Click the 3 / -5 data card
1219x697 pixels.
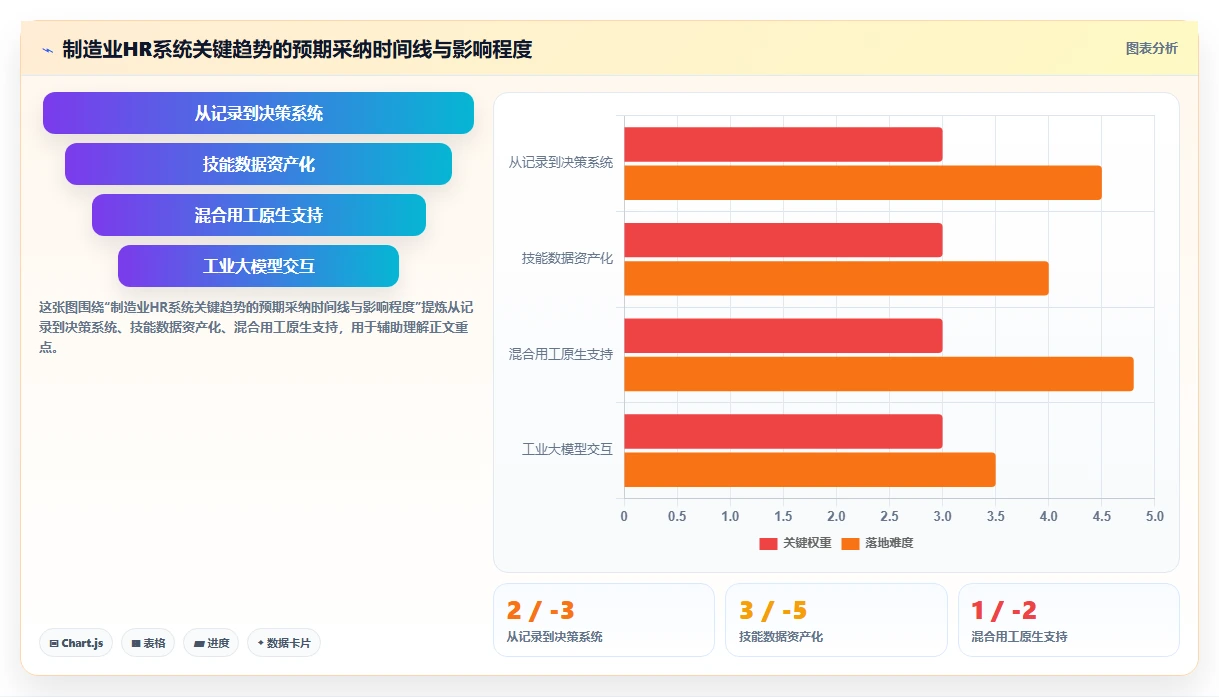coord(836,620)
